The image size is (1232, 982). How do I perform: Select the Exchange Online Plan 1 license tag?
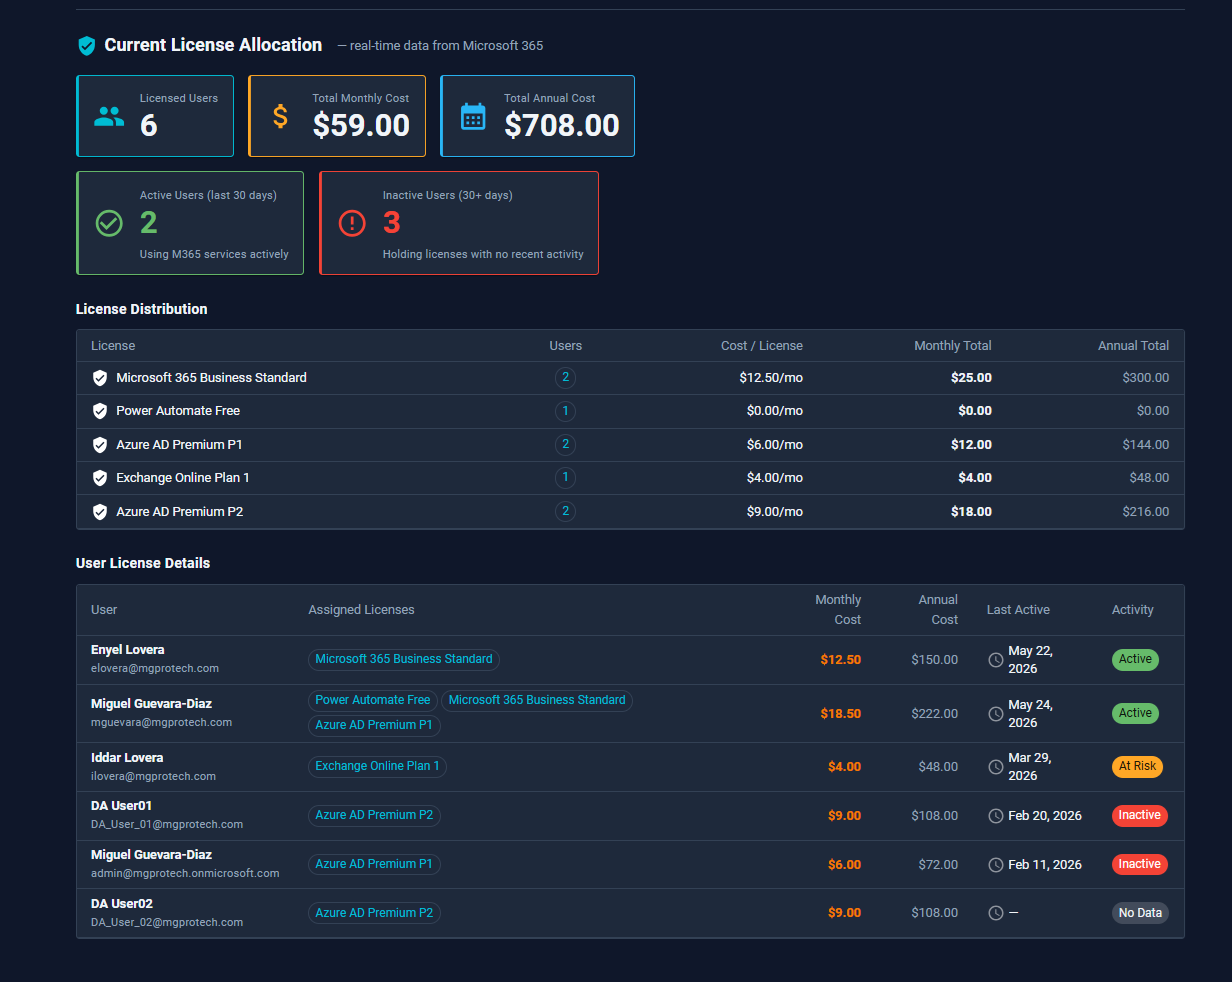coord(377,766)
